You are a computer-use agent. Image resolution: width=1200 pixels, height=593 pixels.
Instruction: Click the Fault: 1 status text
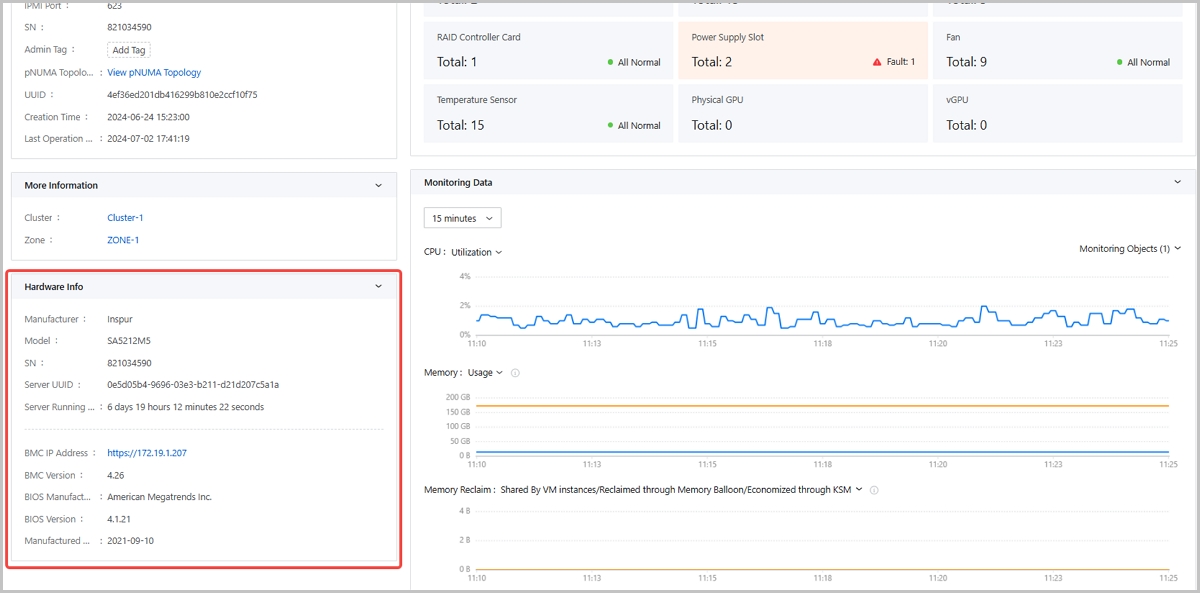click(x=901, y=62)
